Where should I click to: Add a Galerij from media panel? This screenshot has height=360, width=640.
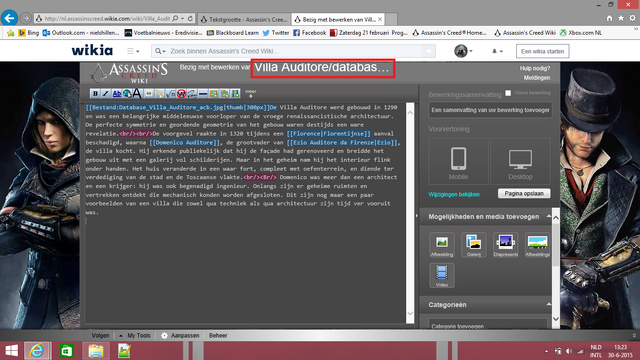tap(473, 245)
